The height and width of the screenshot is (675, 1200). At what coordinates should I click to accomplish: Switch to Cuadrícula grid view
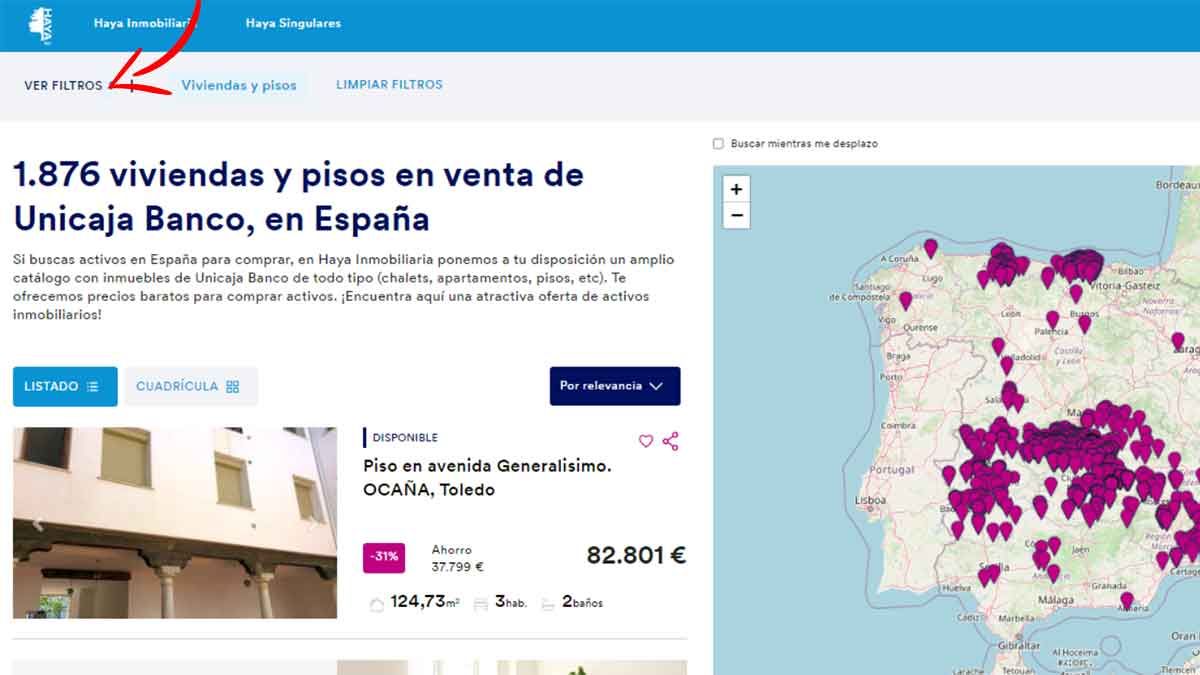[190, 387]
